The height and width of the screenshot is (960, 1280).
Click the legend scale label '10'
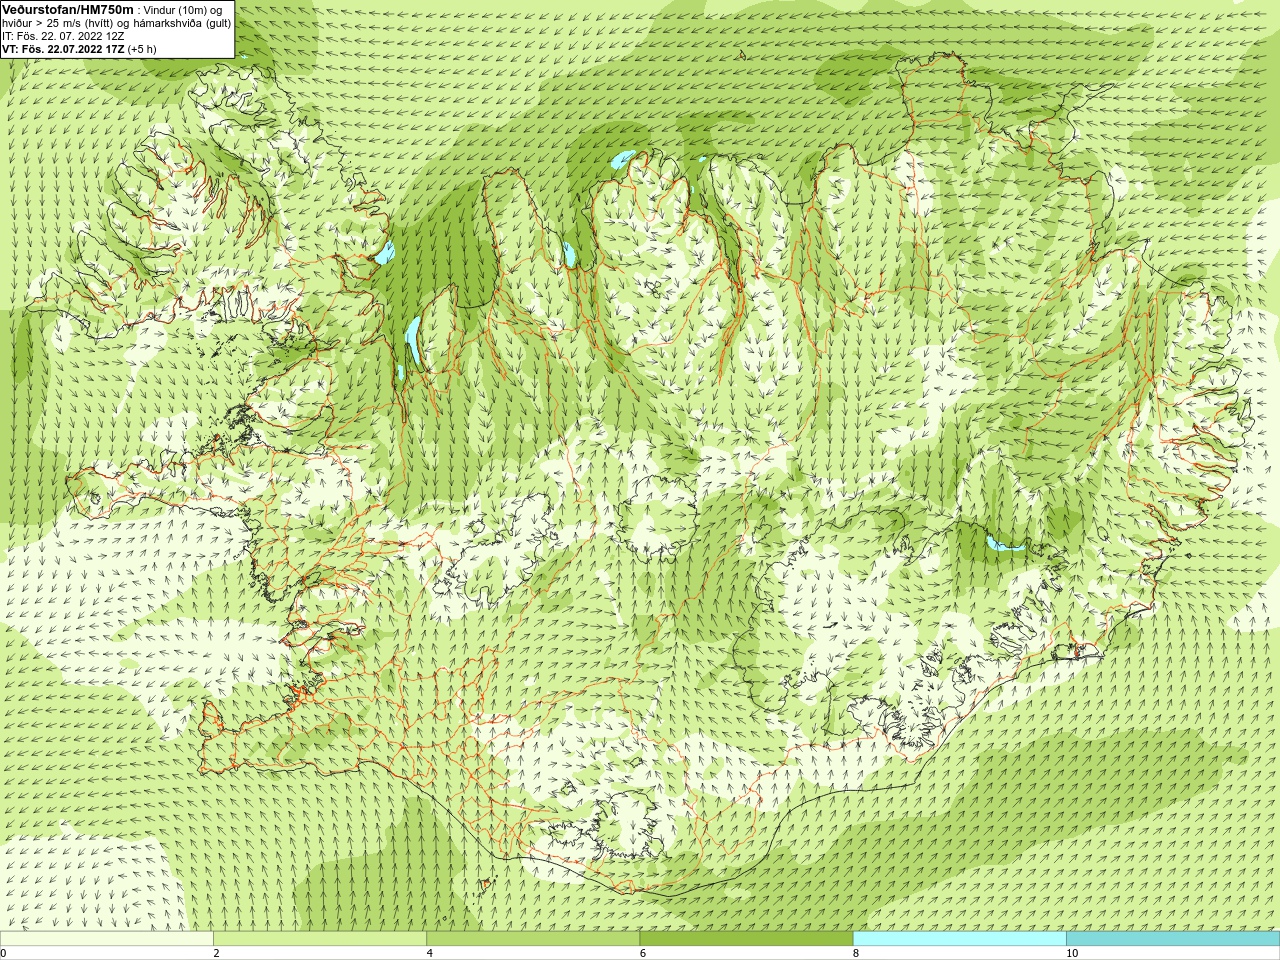1072,953
